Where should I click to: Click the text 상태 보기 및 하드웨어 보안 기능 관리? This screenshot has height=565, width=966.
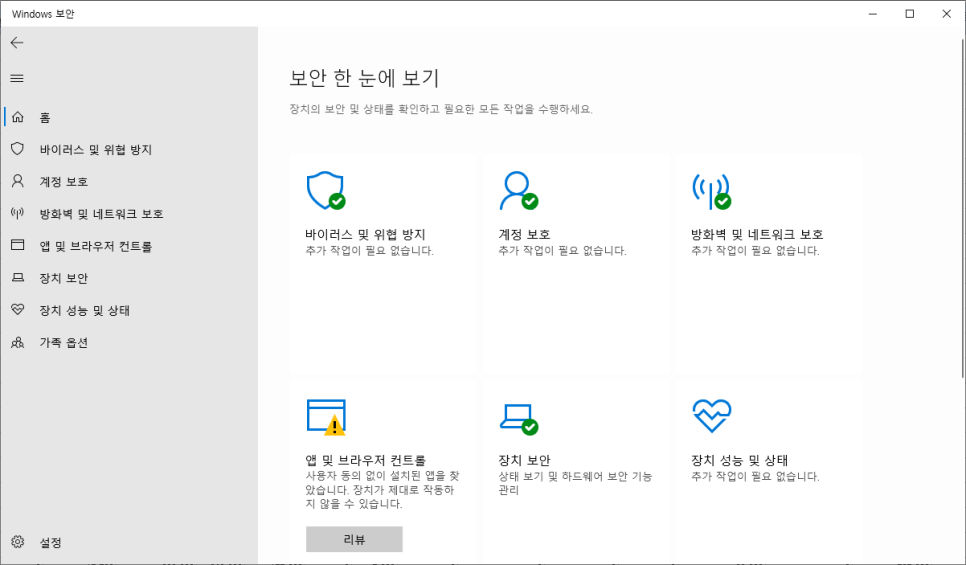575,483
